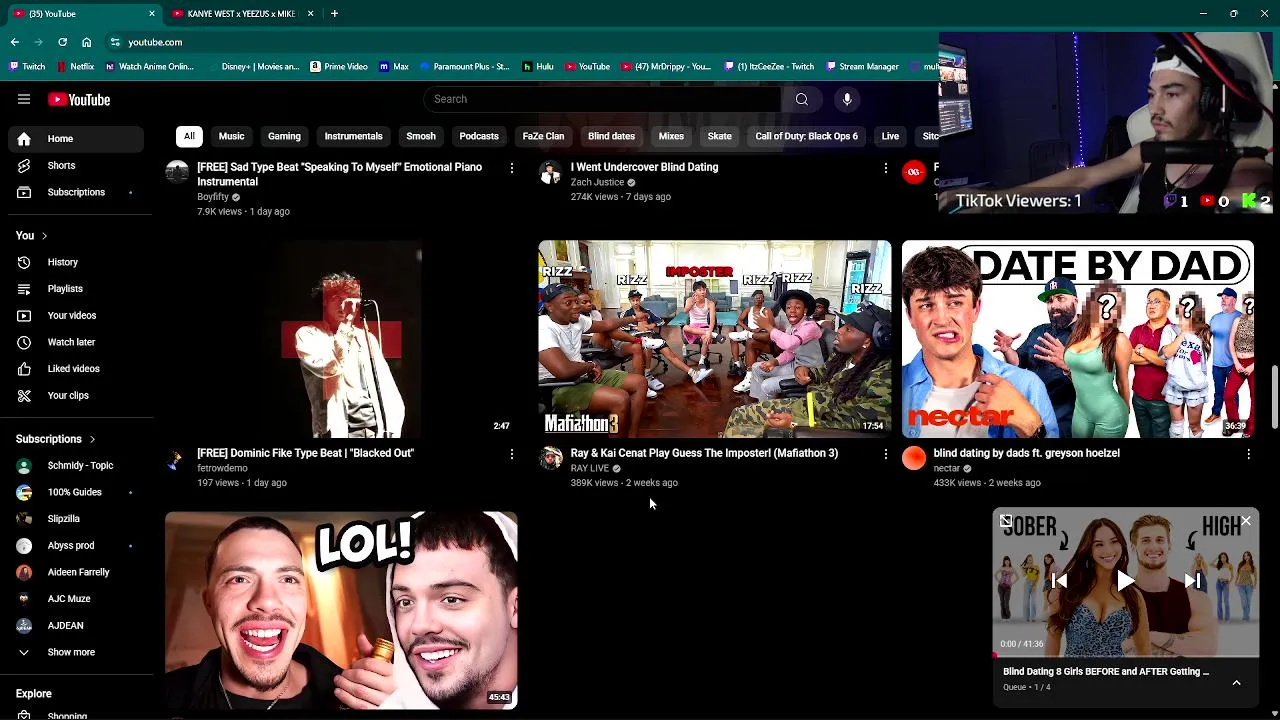The width and height of the screenshot is (1280, 720).
Task: Open History in the sidebar
Action: click(x=76, y=262)
